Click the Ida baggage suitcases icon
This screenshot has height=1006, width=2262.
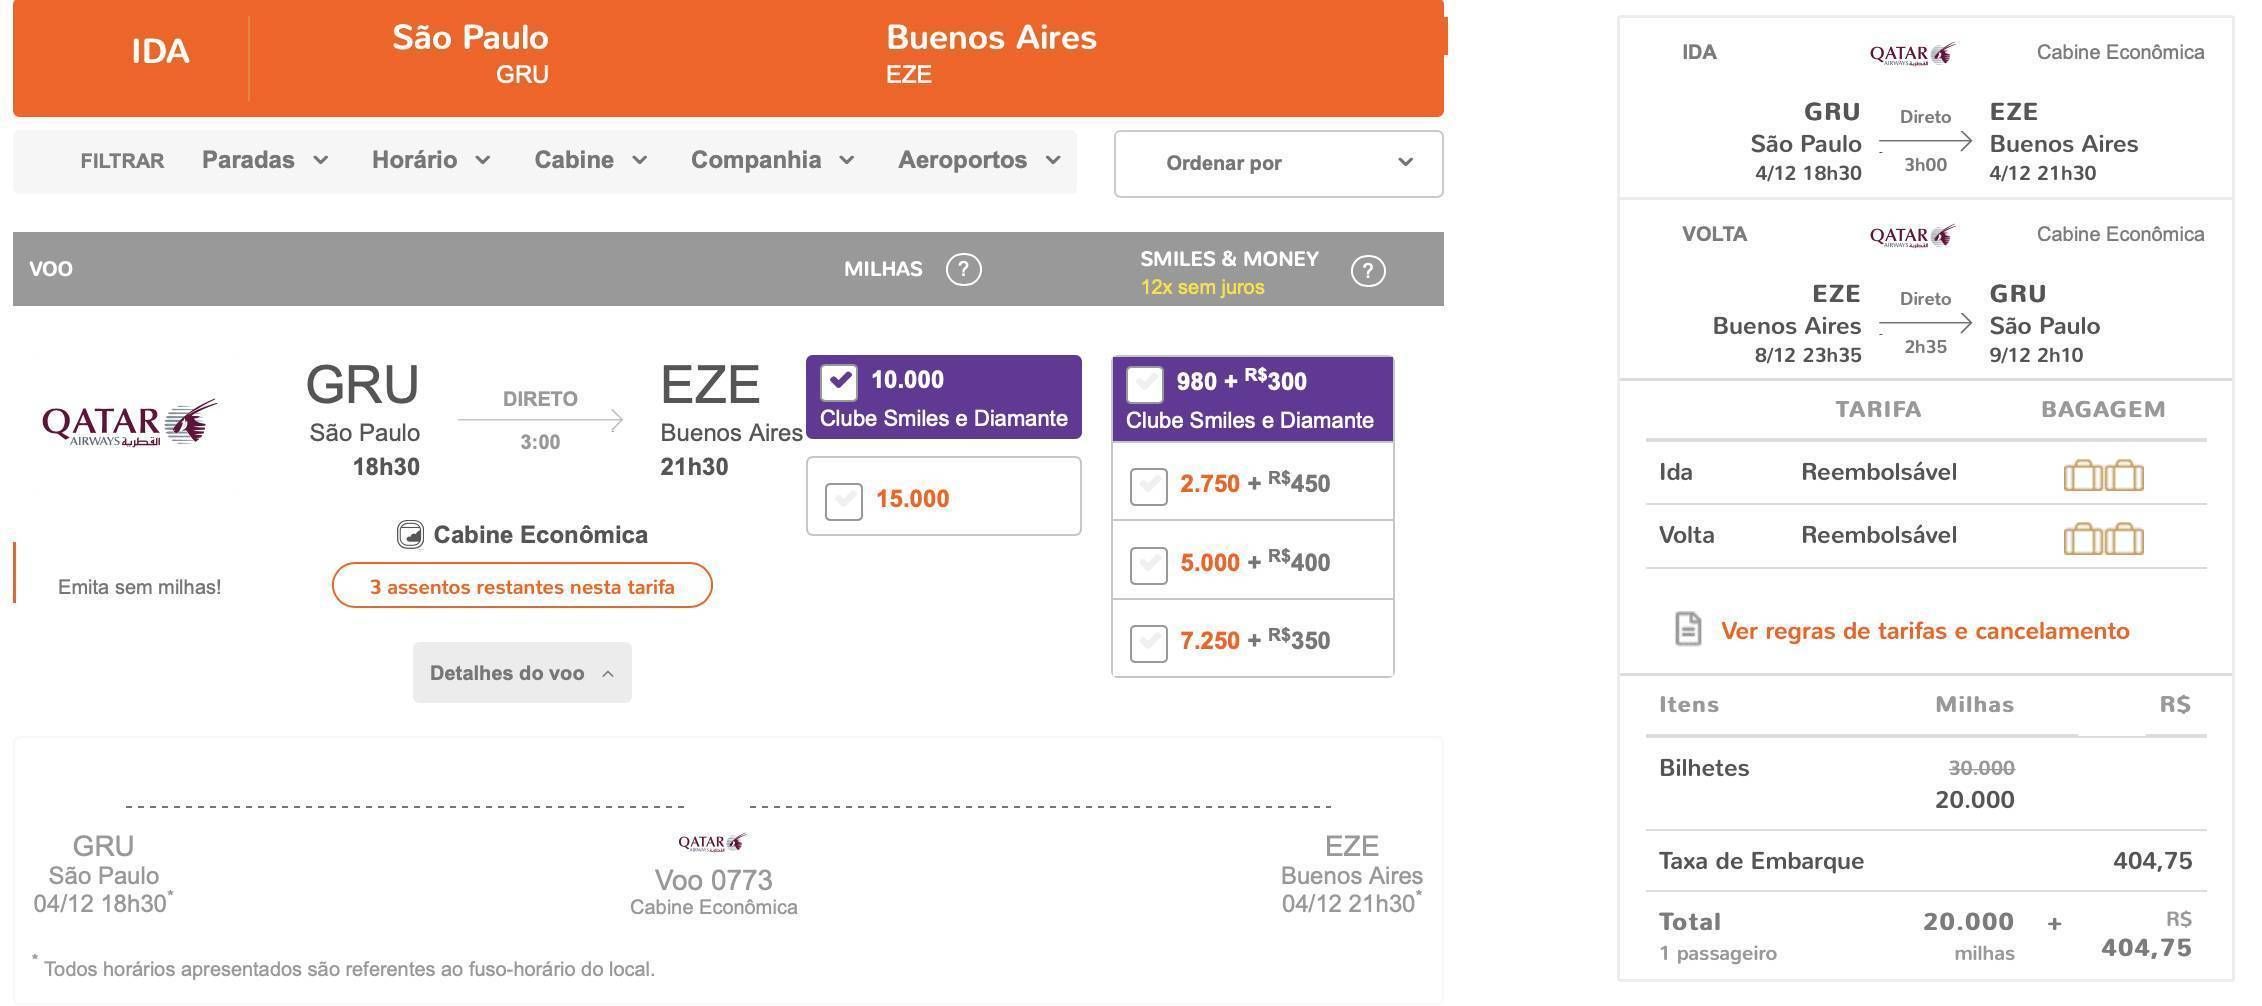[2103, 474]
